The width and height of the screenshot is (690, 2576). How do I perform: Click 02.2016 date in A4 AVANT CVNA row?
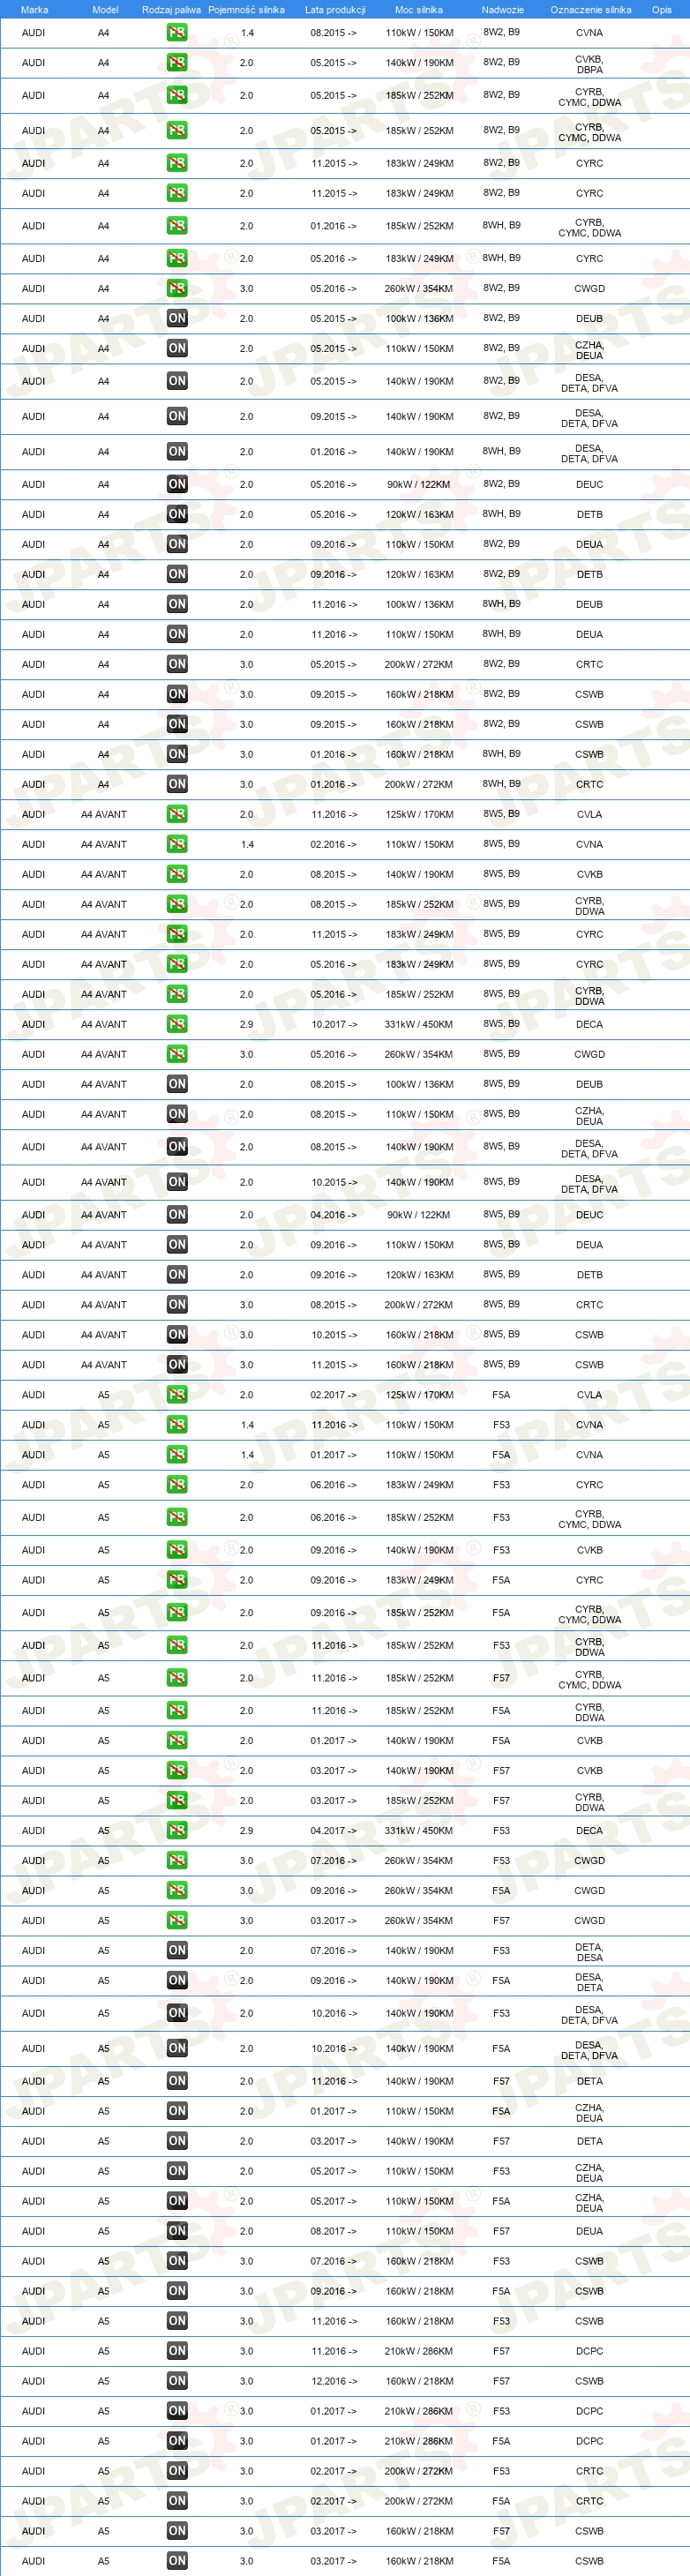tap(333, 844)
